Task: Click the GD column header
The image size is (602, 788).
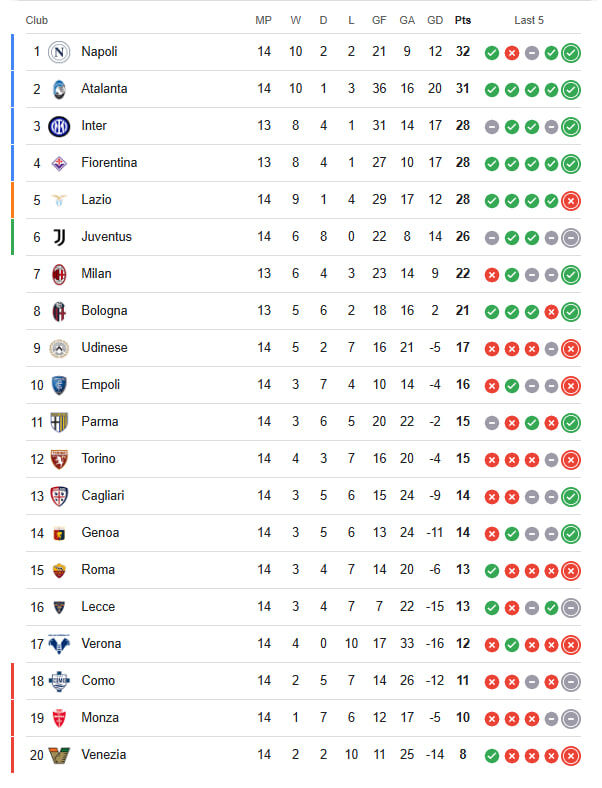Action: pos(435,20)
